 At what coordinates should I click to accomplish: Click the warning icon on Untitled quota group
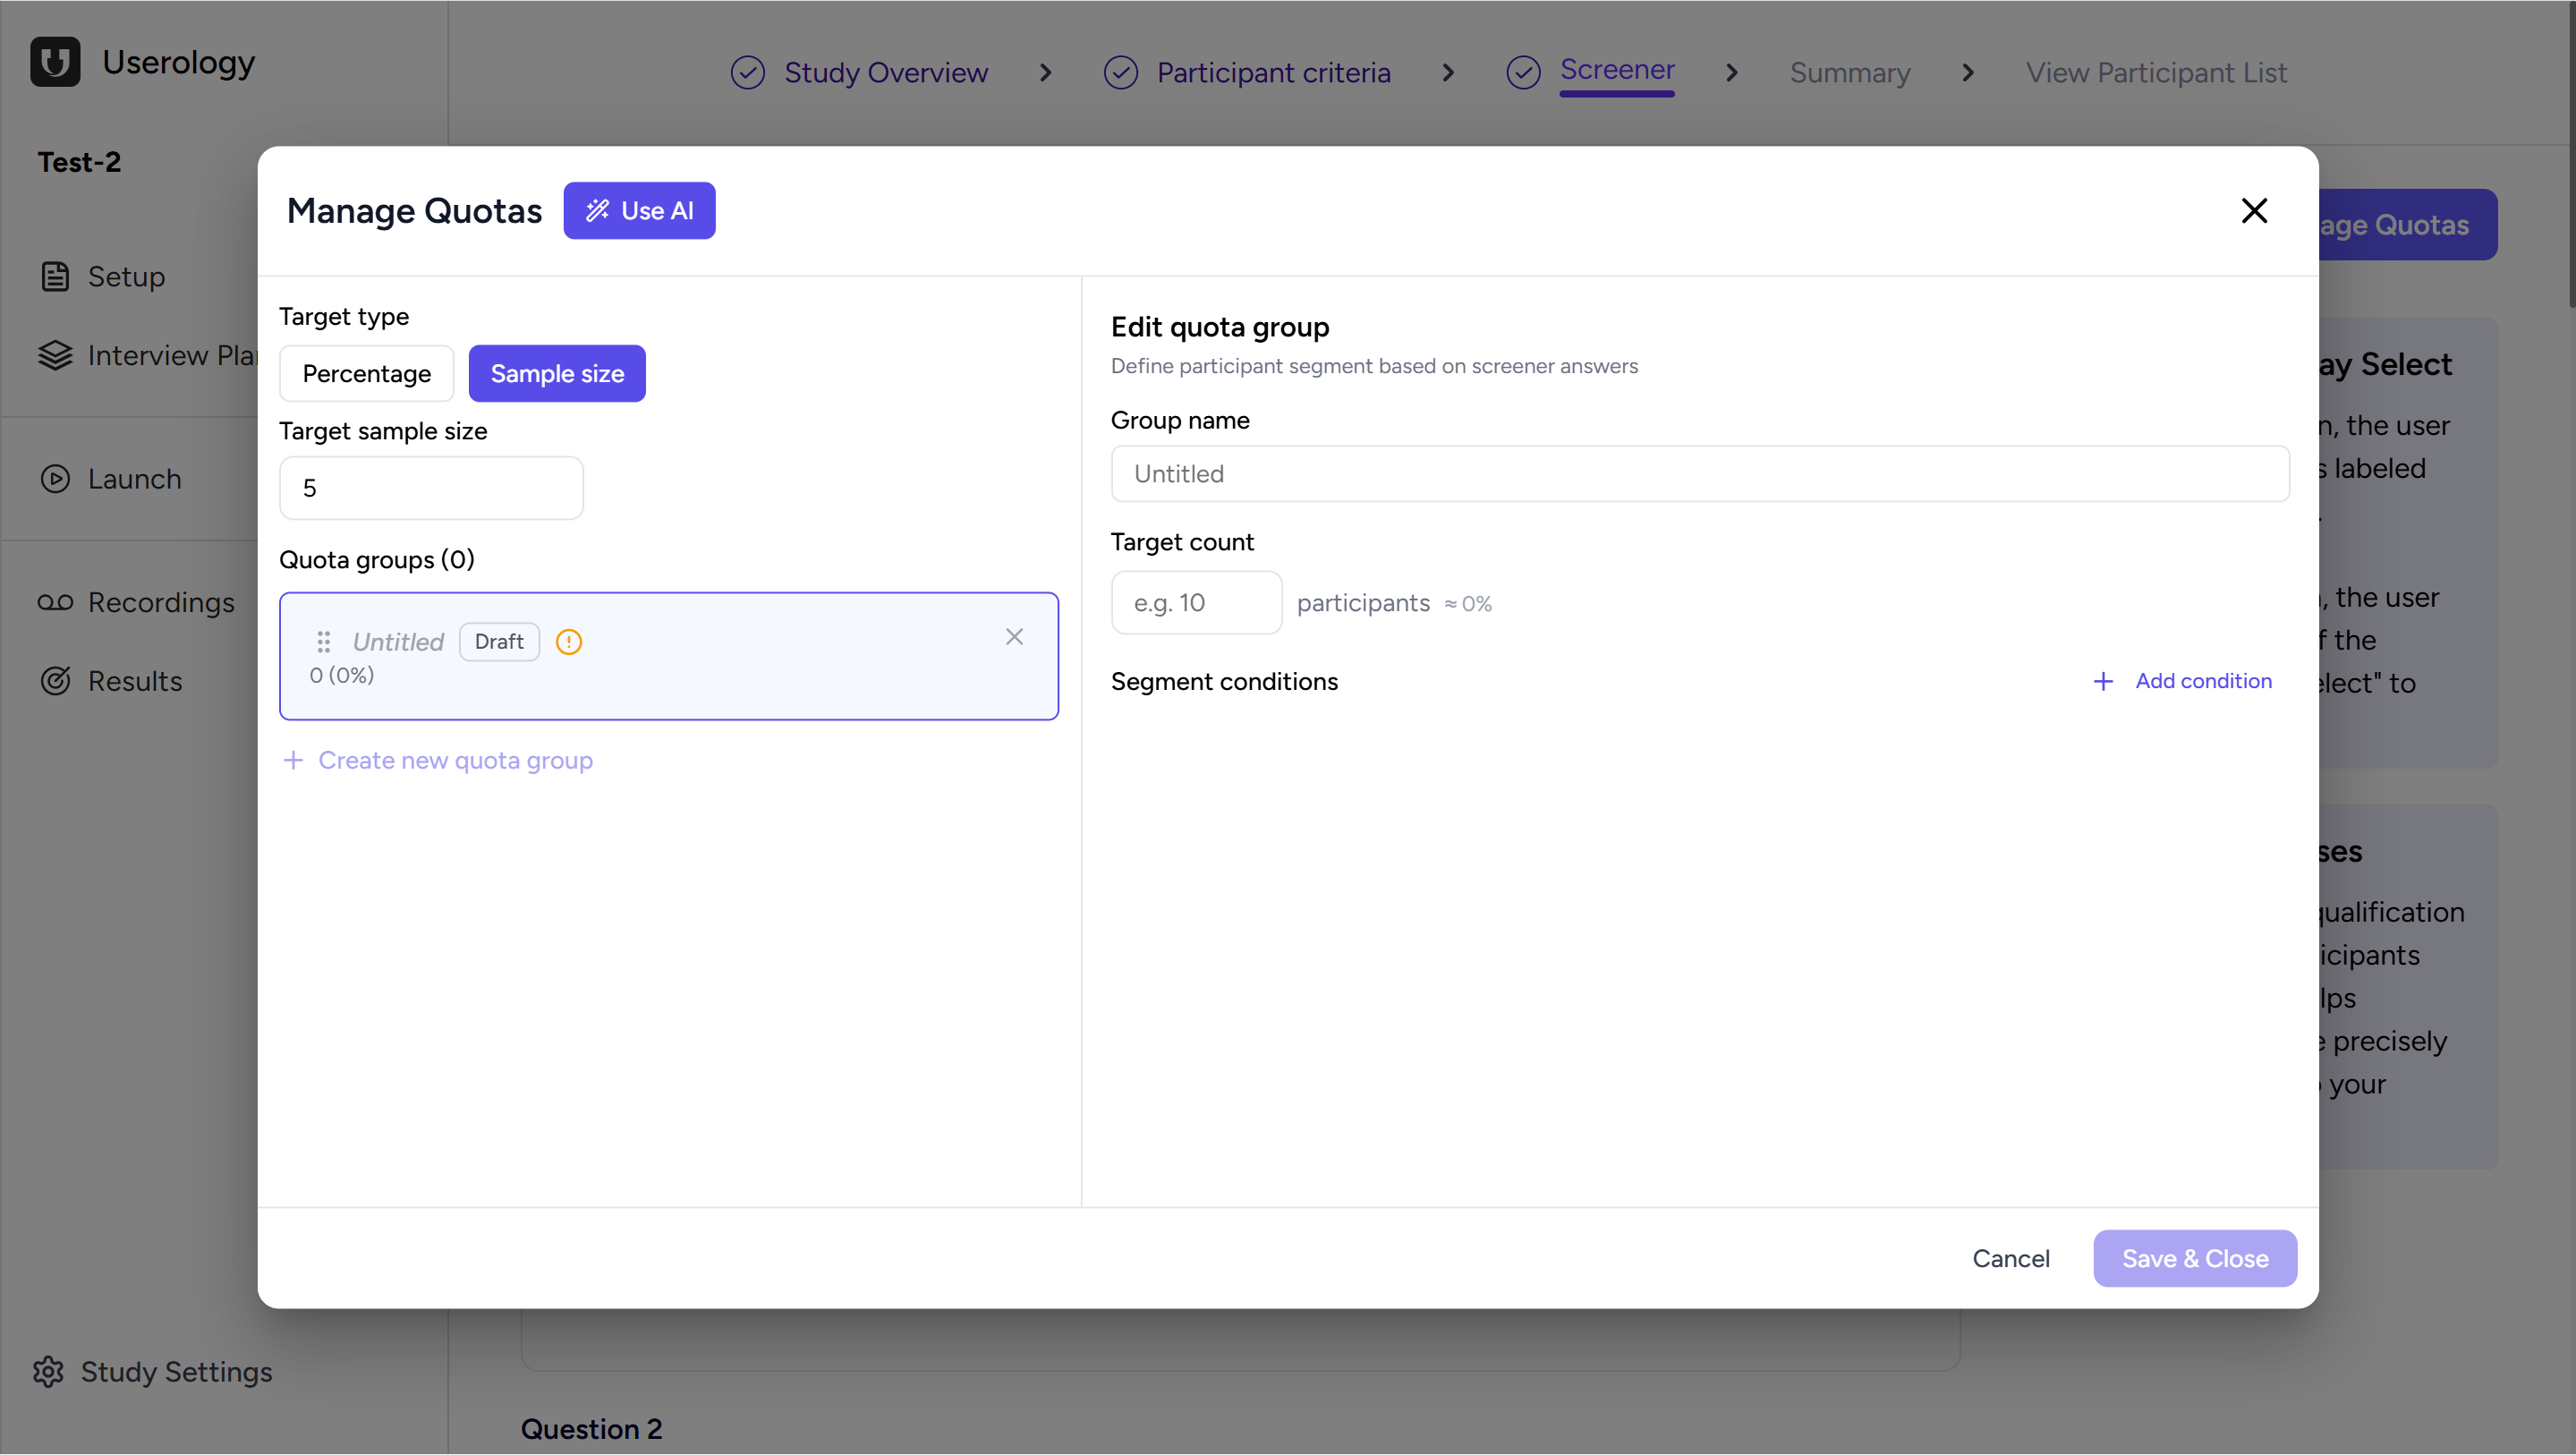(x=569, y=641)
